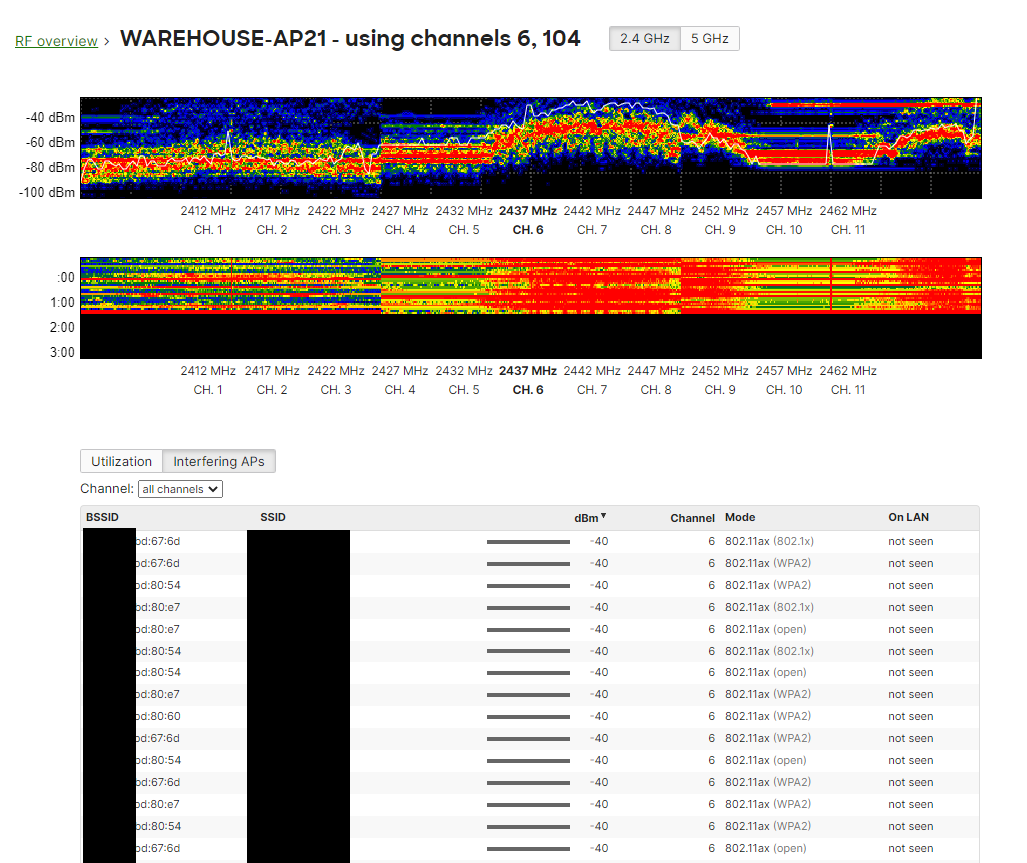Switch to the 5 GHz band

click(709, 39)
